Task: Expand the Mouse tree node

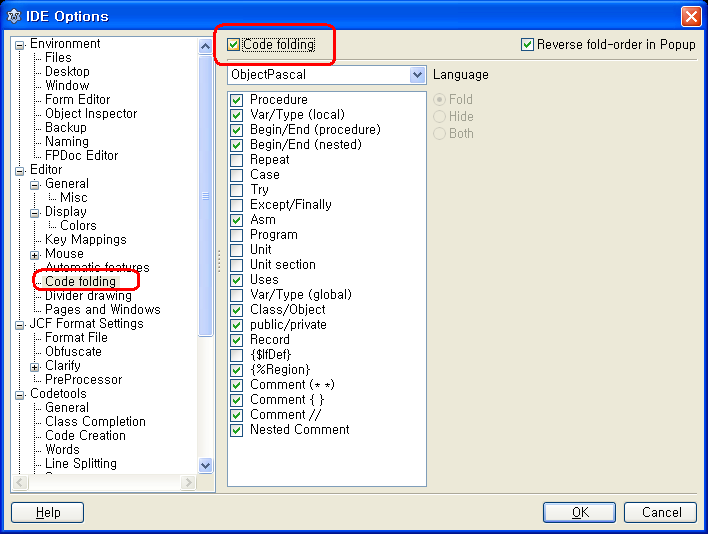Action: click(x=34, y=255)
